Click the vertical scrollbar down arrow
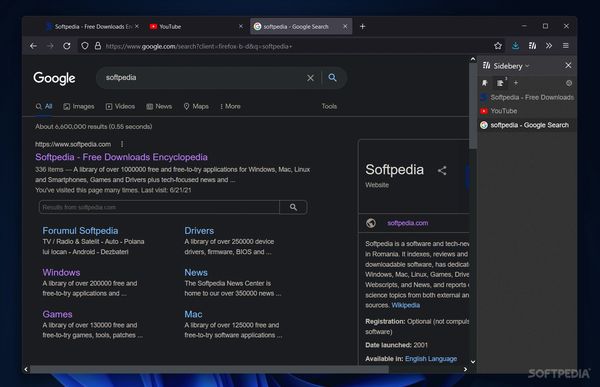The width and height of the screenshot is (600, 387). click(473, 362)
